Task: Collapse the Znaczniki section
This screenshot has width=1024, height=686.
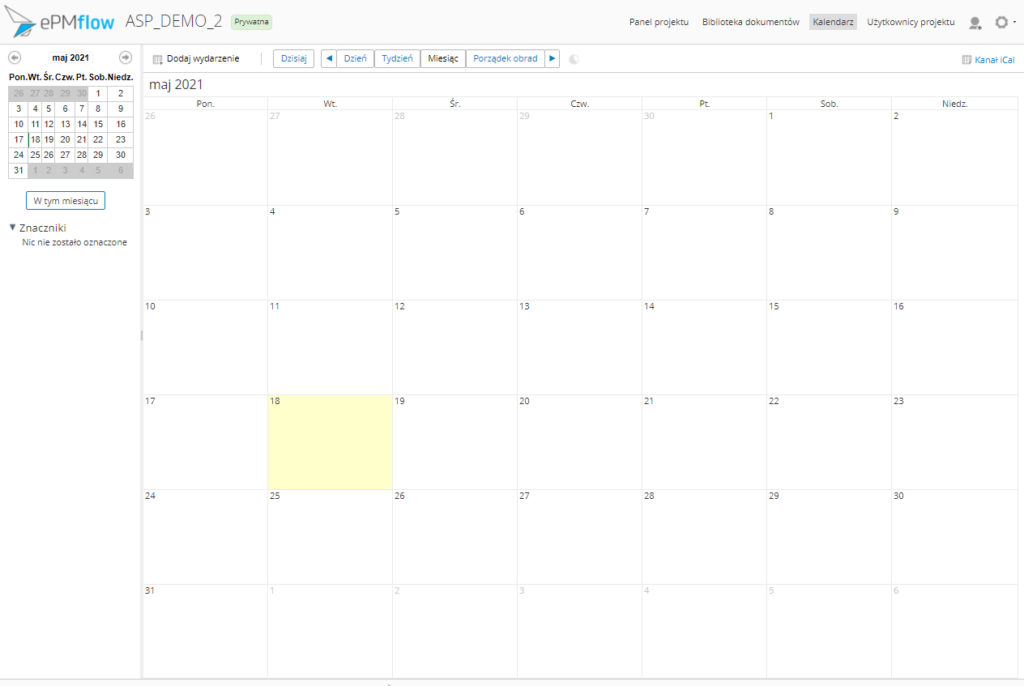Action: point(12,228)
